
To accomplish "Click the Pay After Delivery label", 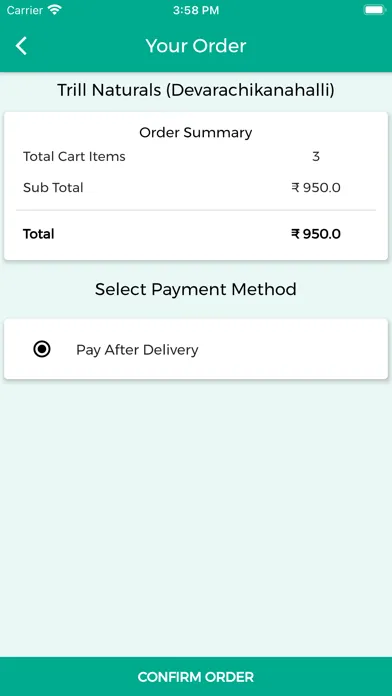I will (137, 350).
